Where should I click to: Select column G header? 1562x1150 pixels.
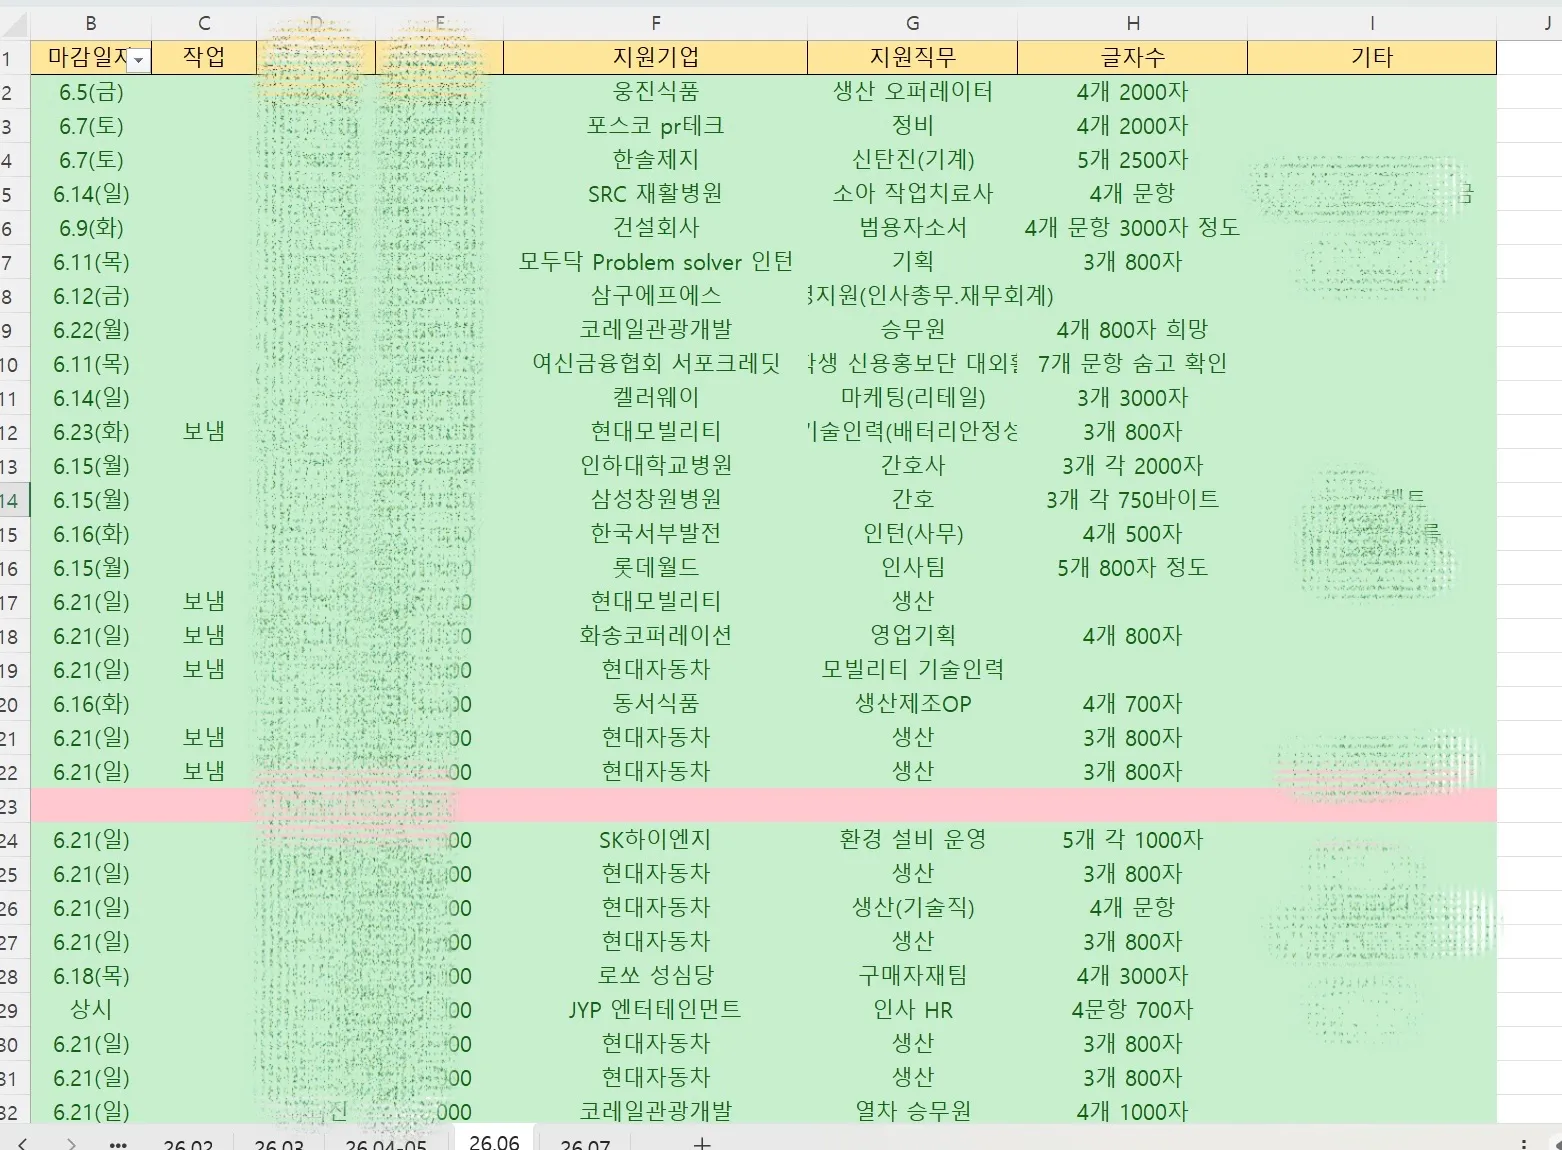[912, 23]
